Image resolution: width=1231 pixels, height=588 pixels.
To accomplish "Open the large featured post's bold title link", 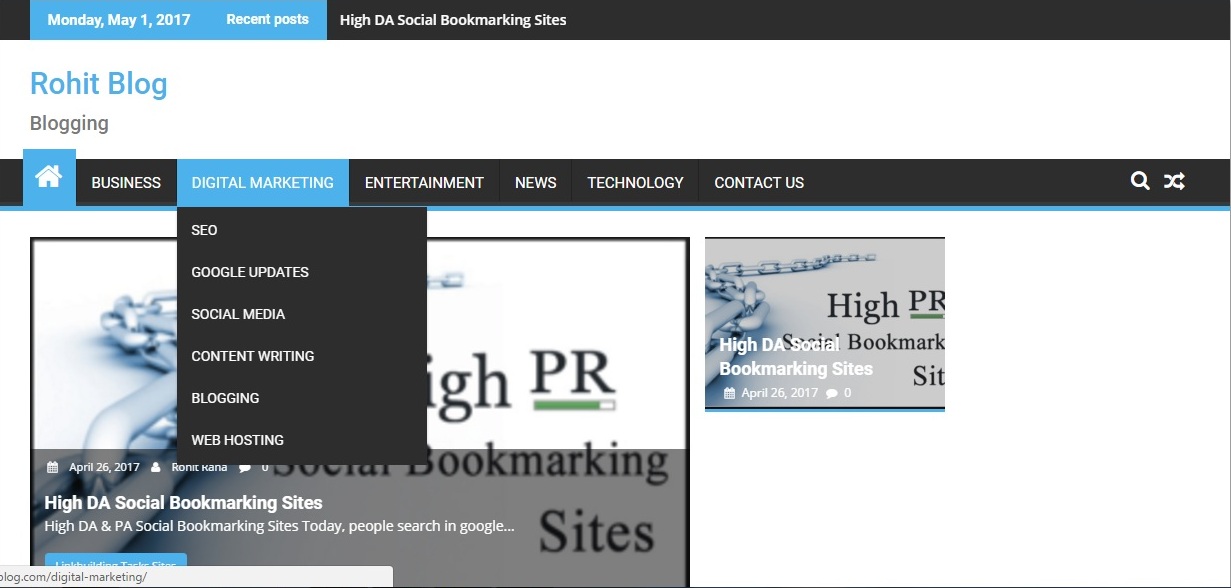I will (184, 503).
